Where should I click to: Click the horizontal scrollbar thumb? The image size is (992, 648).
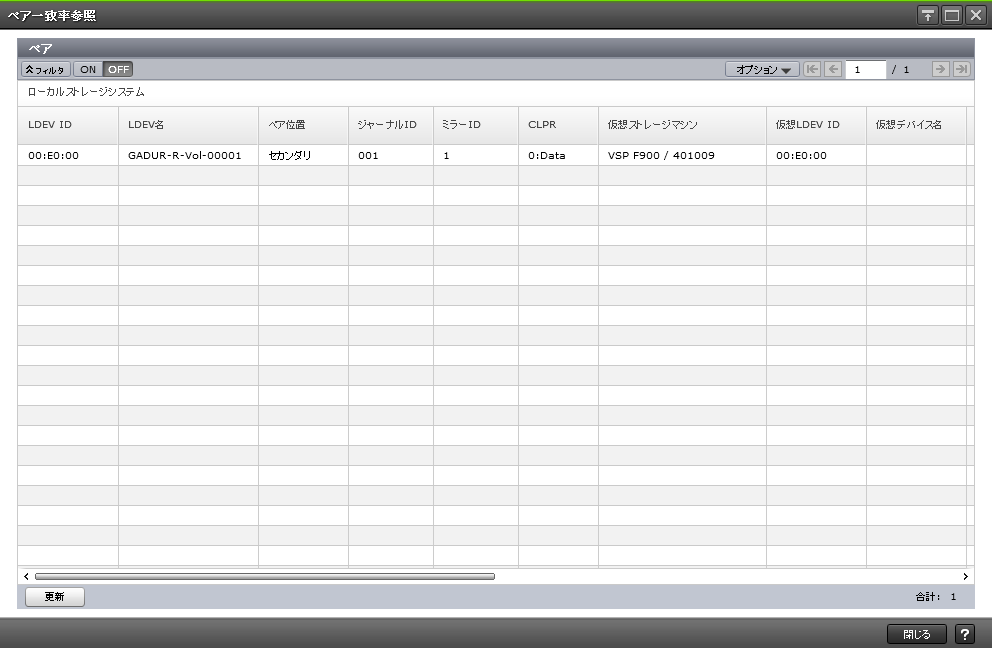(x=264, y=576)
